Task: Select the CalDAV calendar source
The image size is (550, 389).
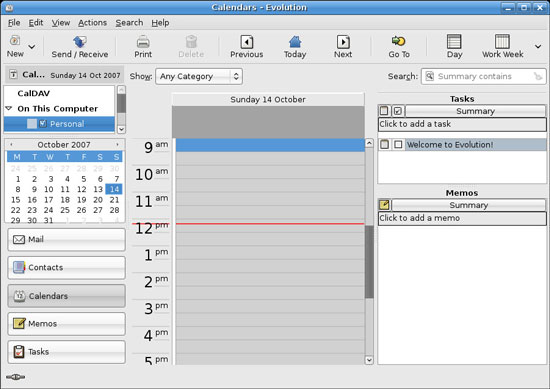Action: pos(34,93)
